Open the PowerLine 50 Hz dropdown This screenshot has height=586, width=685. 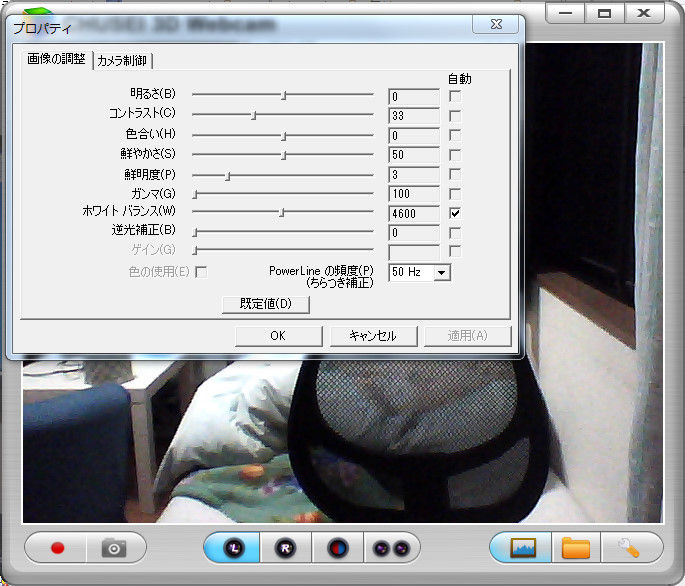[442, 273]
